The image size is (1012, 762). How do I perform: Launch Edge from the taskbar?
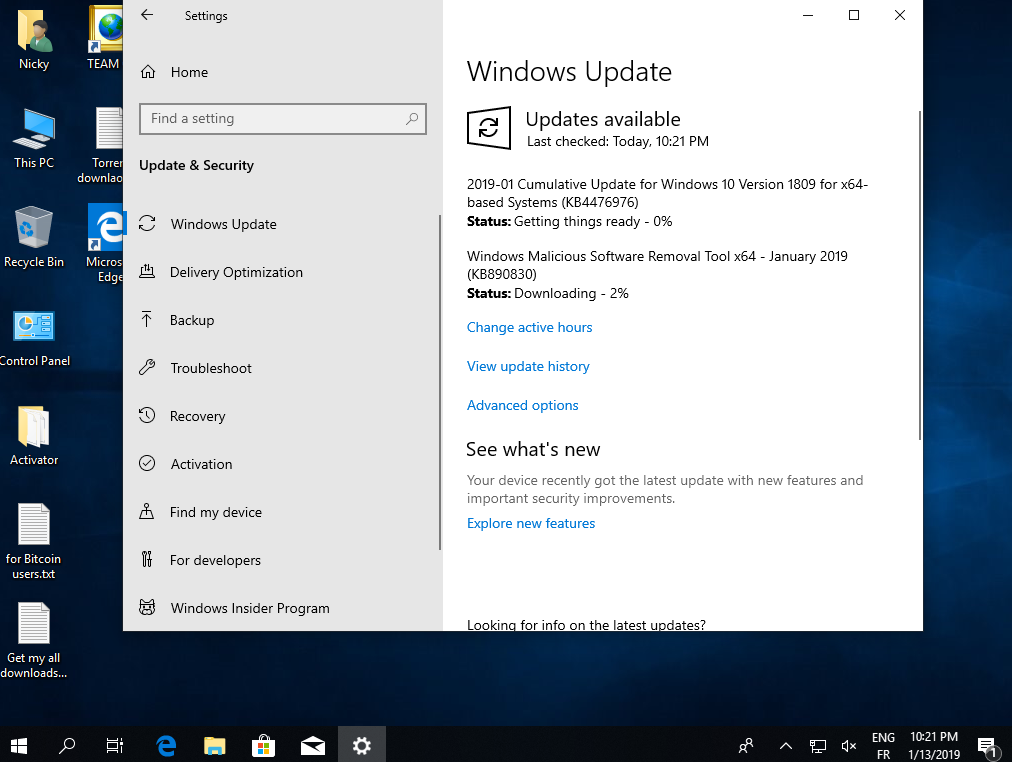coord(166,746)
